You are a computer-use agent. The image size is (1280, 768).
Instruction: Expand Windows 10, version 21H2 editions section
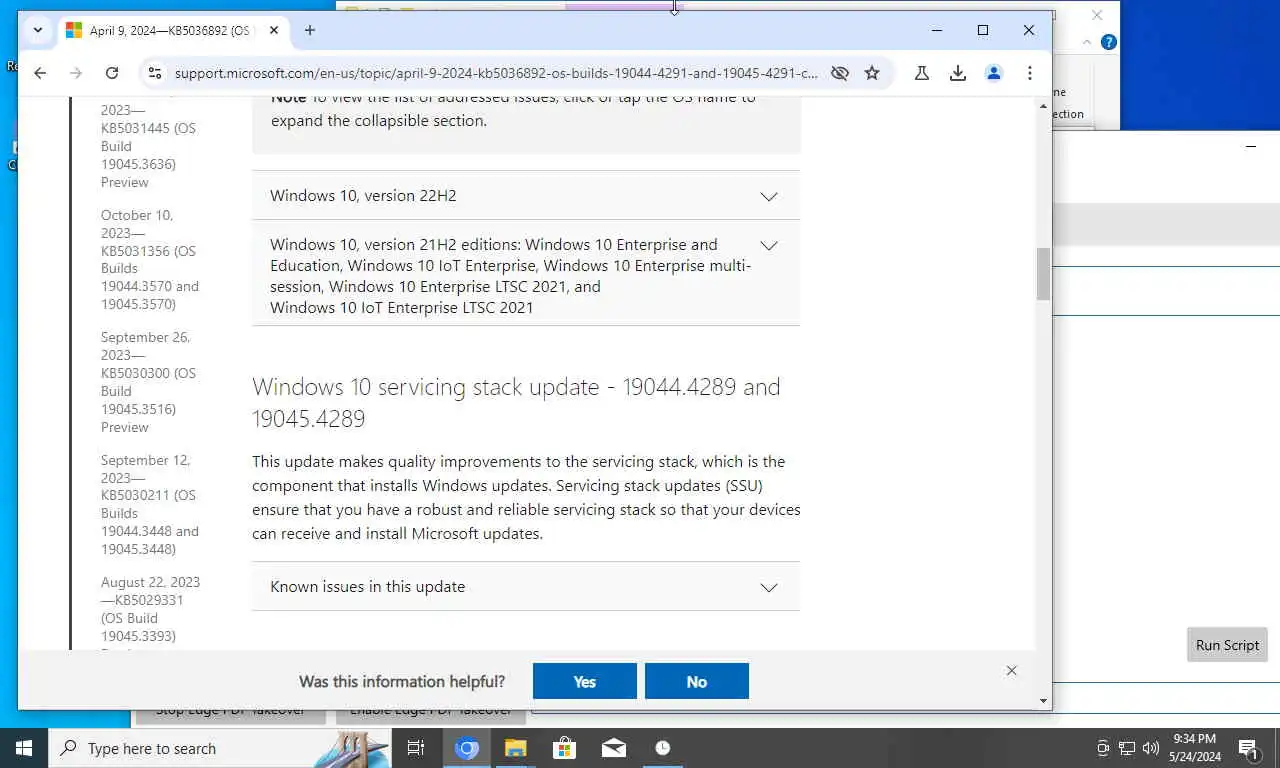(x=526, y=275)
